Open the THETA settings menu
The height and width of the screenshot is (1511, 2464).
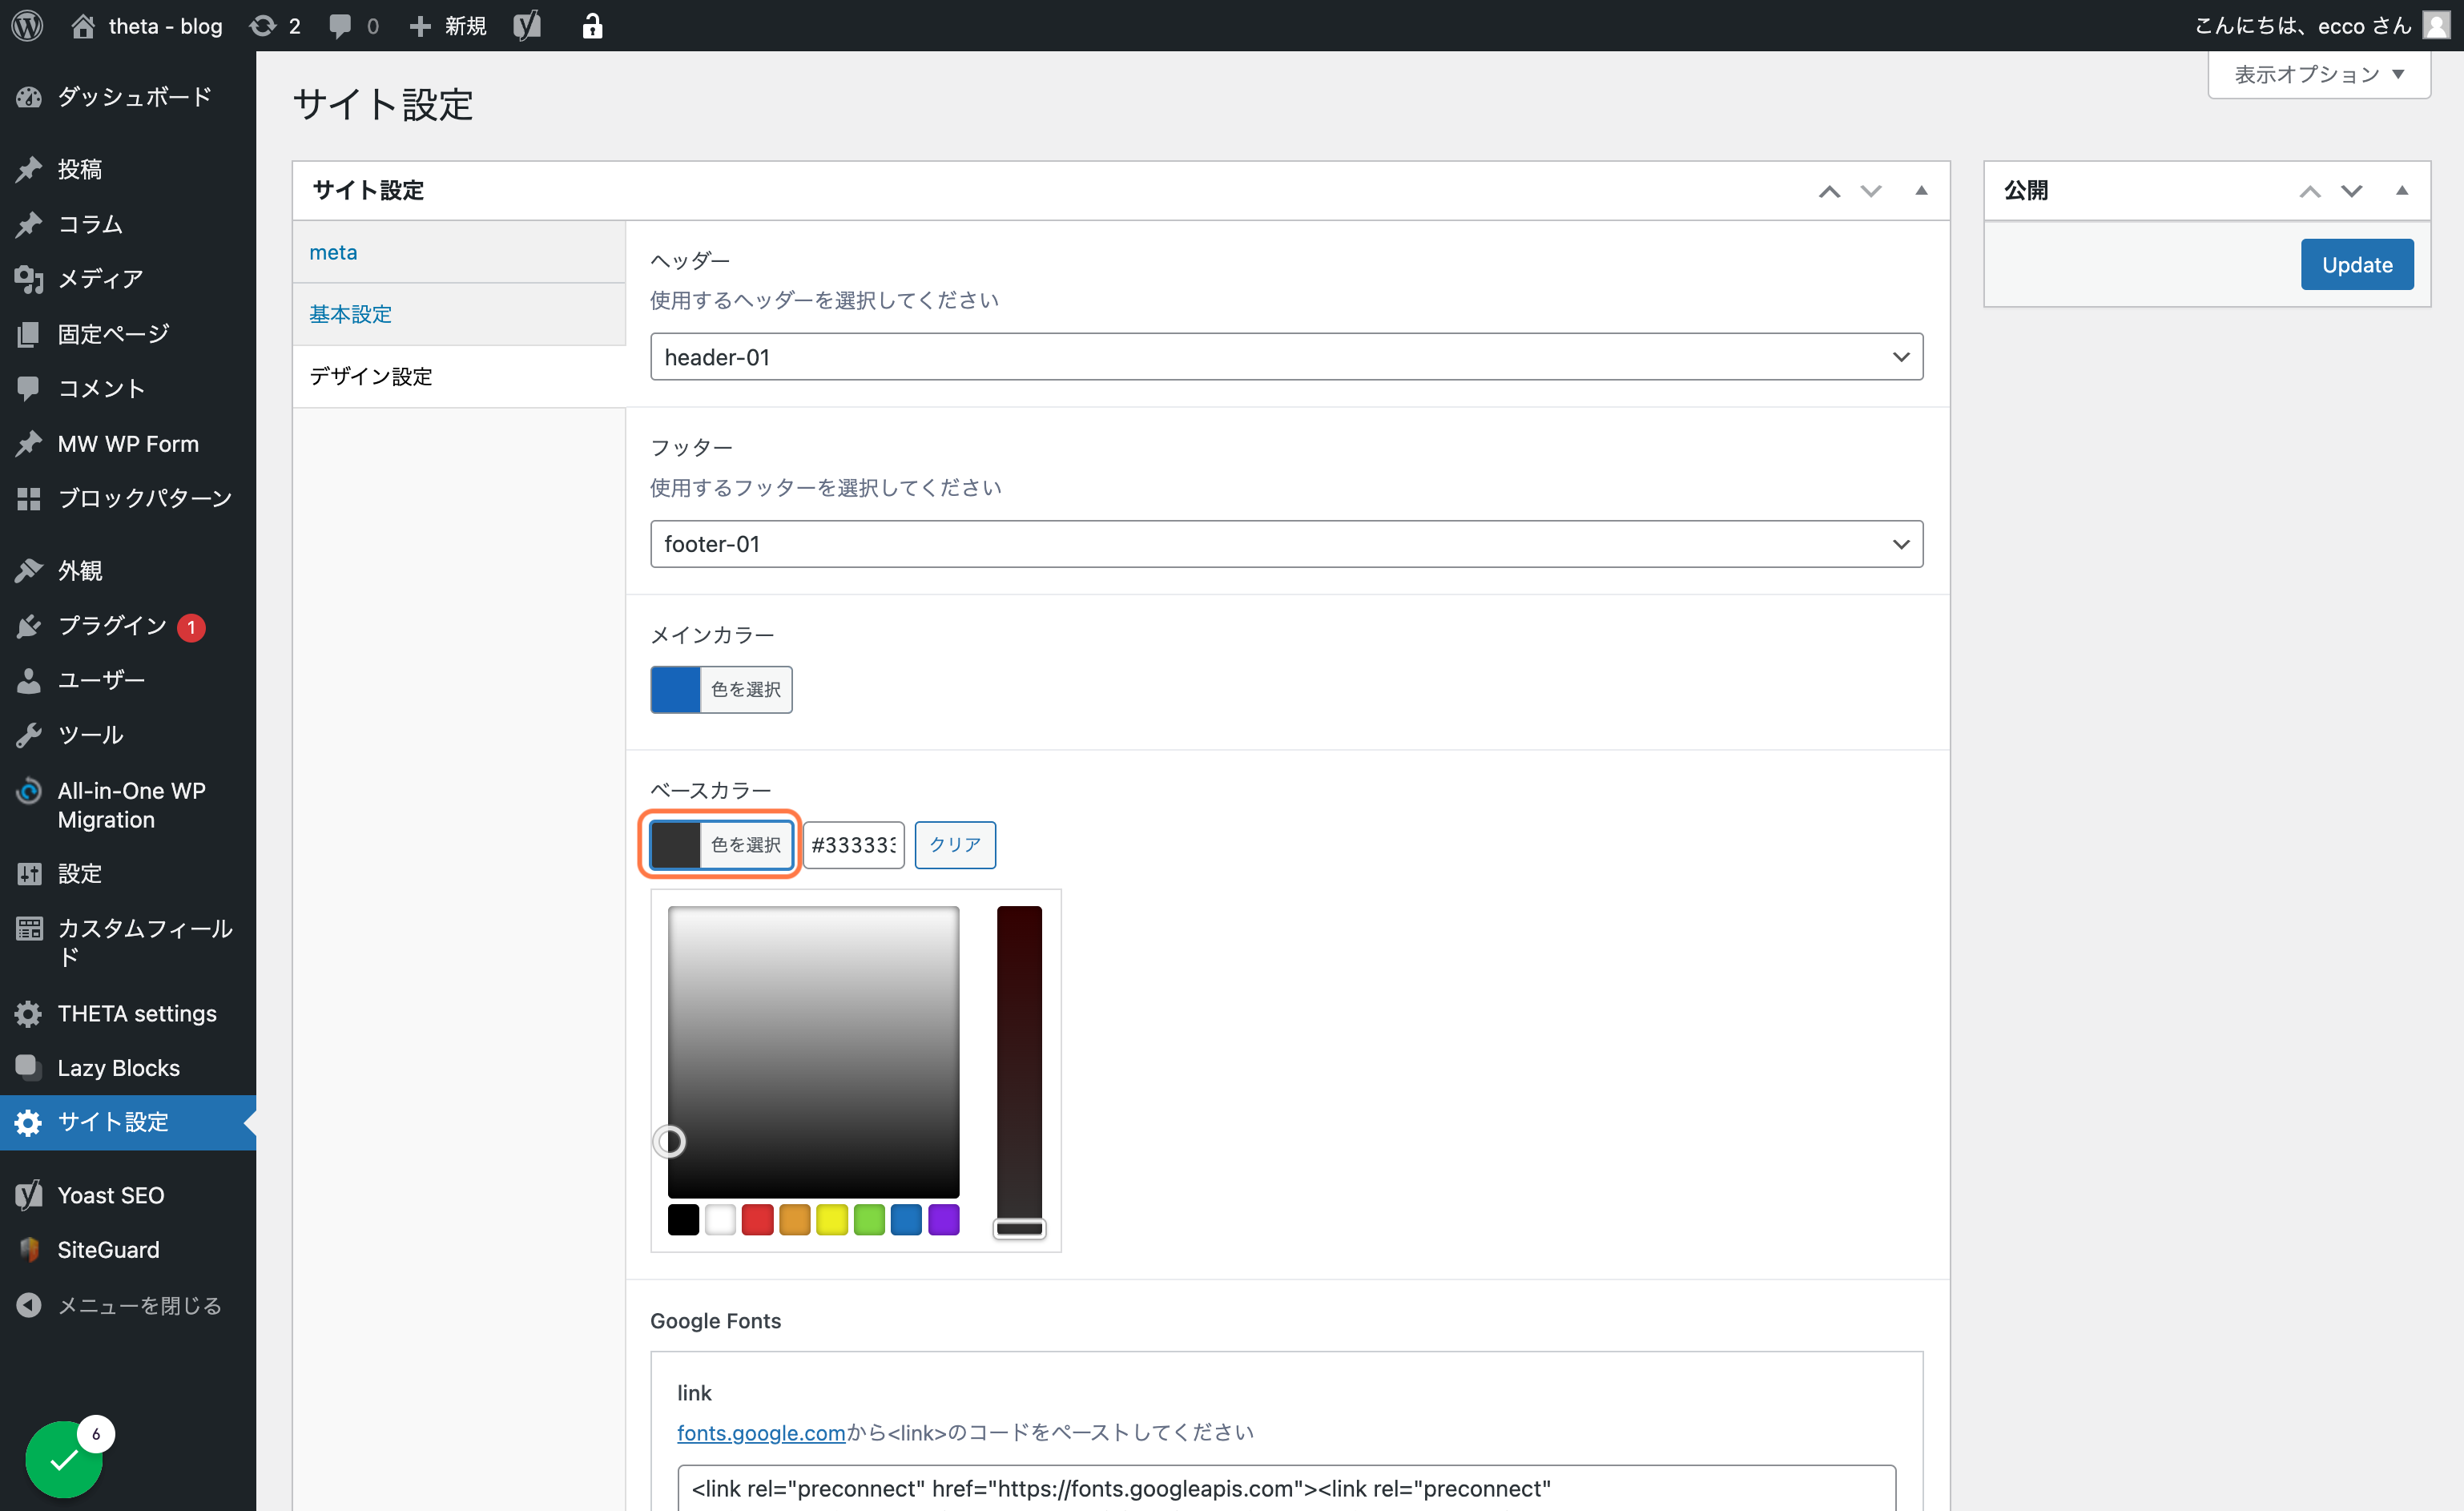pos(128,1013)
